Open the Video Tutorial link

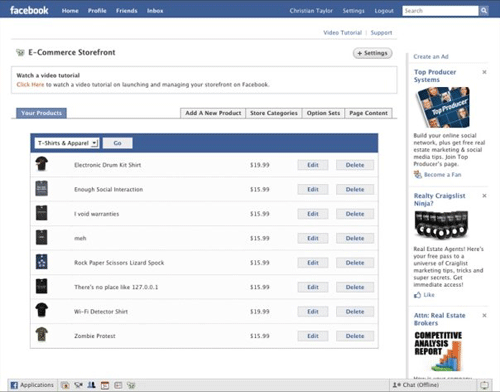(342, 33)
